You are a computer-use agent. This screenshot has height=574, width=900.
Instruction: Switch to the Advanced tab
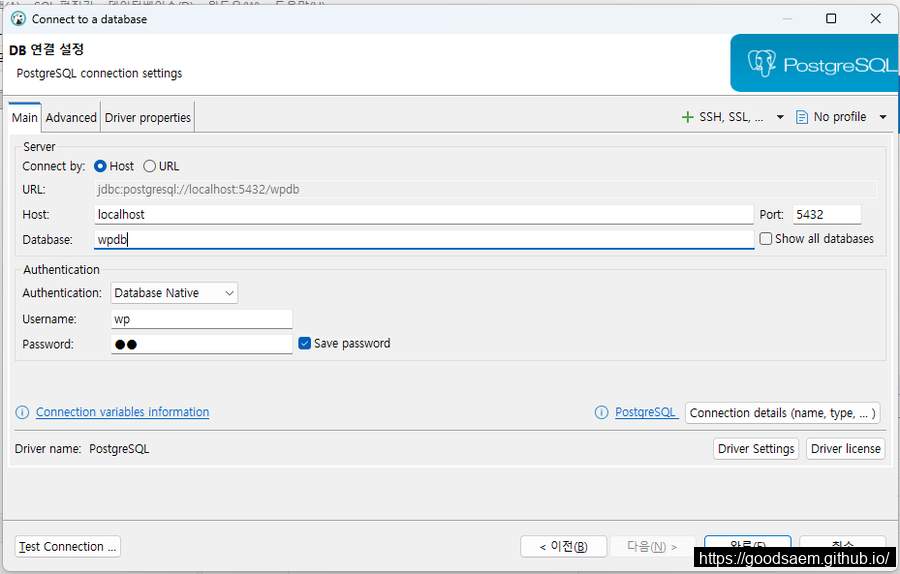tap(71, 117)
